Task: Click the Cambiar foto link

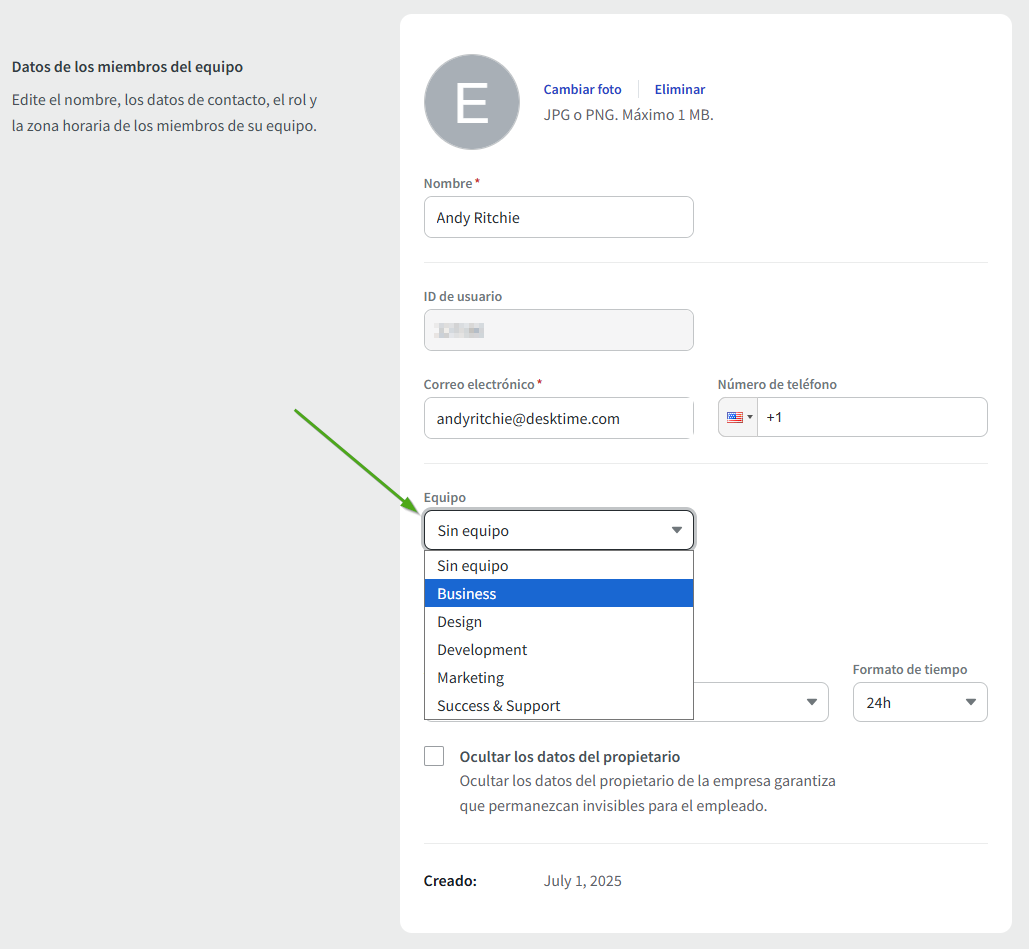Action: click(582, 89)
